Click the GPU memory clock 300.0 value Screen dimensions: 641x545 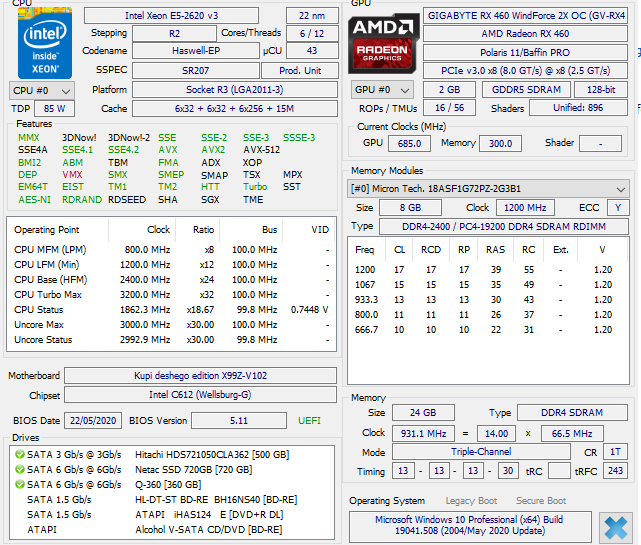point(500,144)
